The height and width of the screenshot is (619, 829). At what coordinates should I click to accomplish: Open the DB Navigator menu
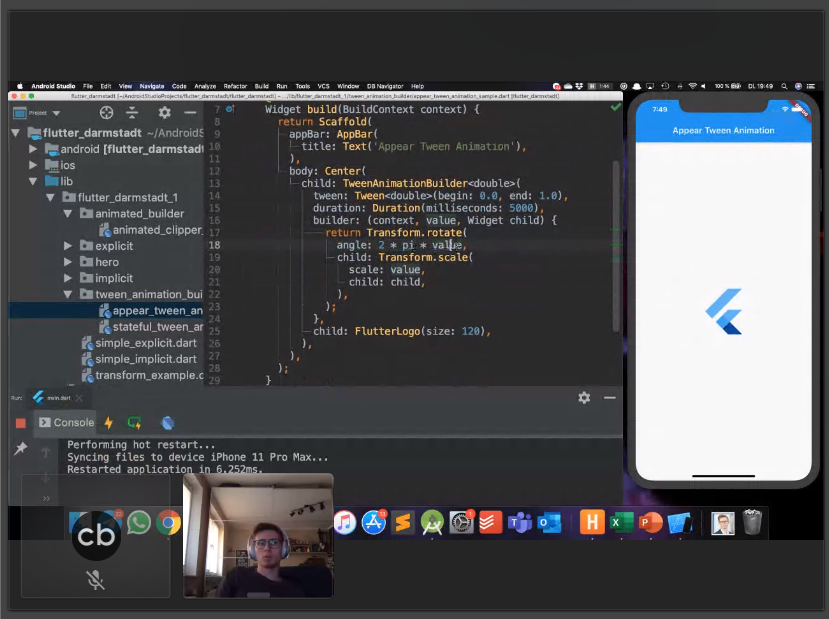pos(385,86)
